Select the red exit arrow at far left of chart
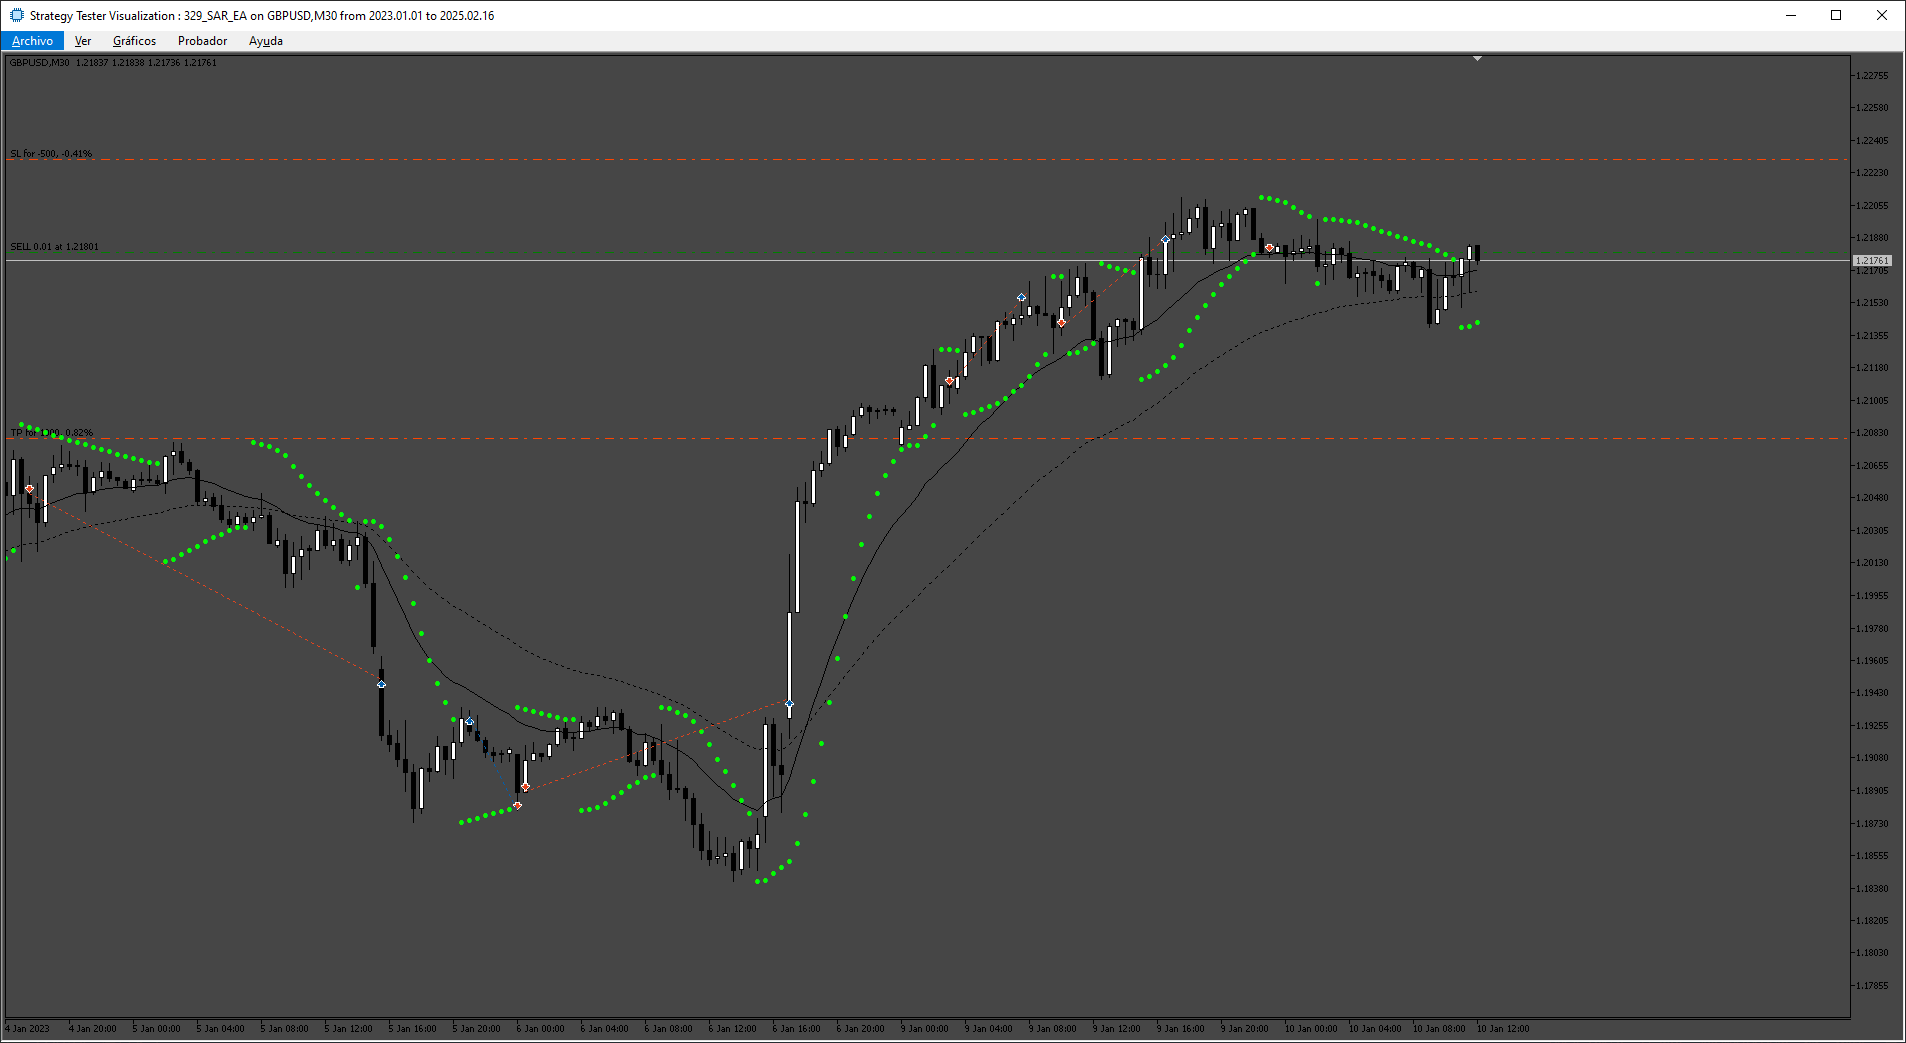1906x1043 pixels. 29,489
